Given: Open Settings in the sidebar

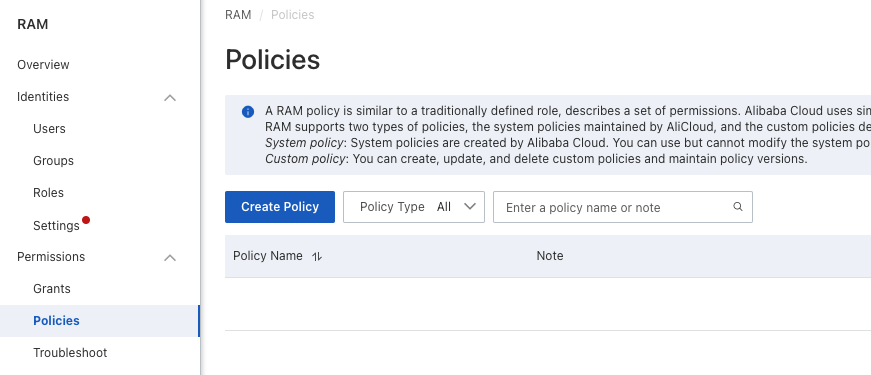Looking at the screenshot, I should point(56,226).
